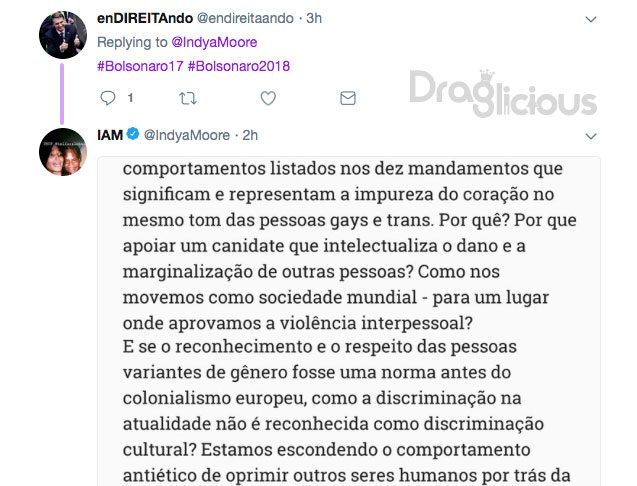This screenshot has width=637, height=486.
Task: Click the enDIREITAndo display name
Action: click(x=145, y=18)
